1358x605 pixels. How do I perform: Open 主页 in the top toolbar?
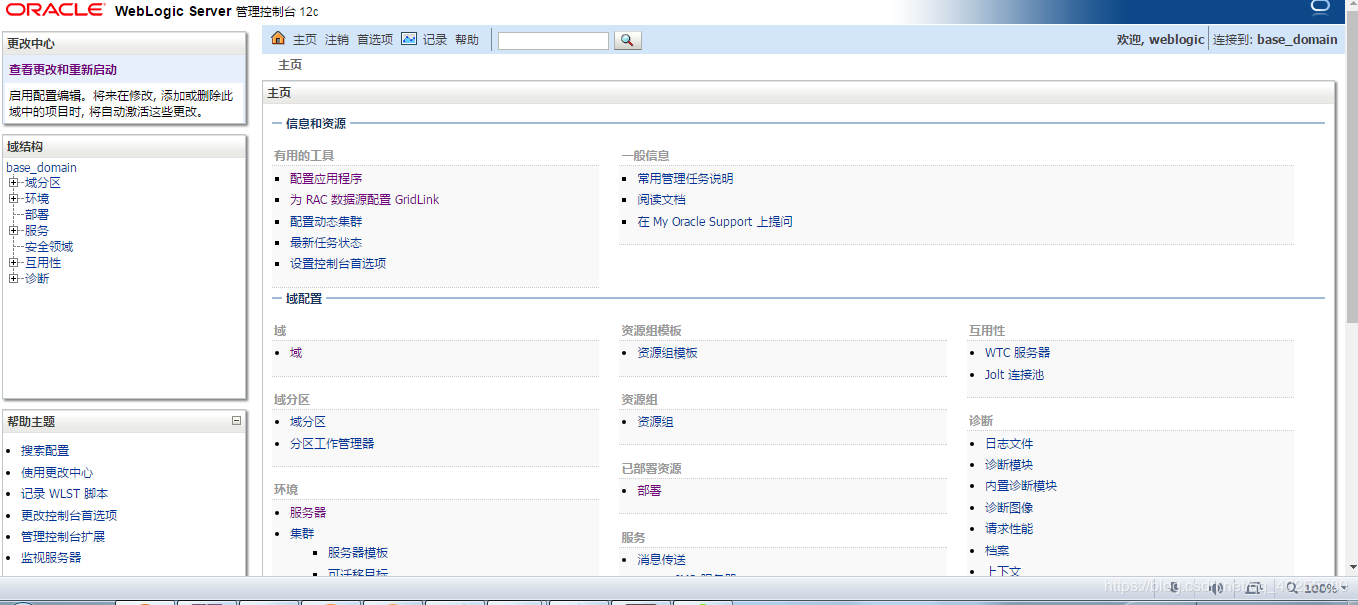point(305,40)
